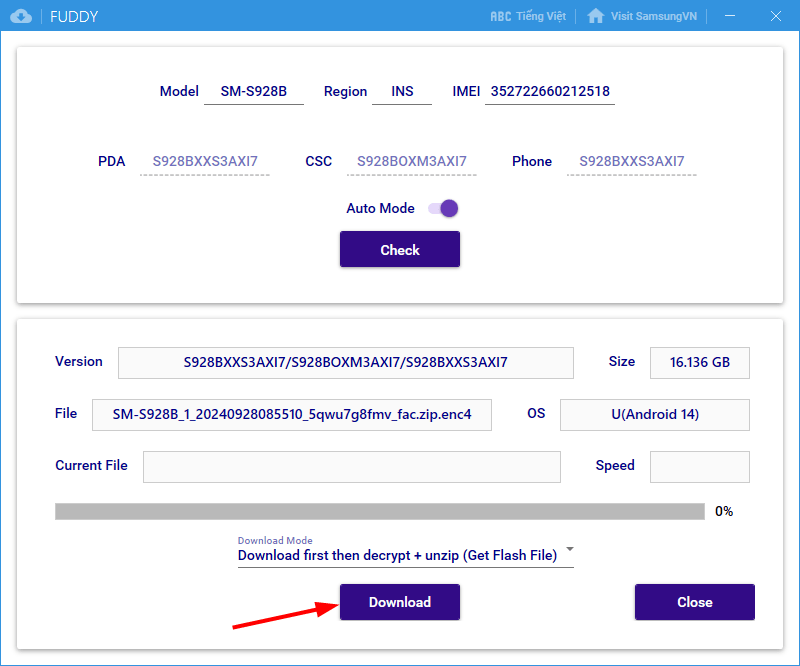This screenshot has width=800, height=666.
Task: Expand the Download Mode dropdown arrow
Action: pos(569,549)
